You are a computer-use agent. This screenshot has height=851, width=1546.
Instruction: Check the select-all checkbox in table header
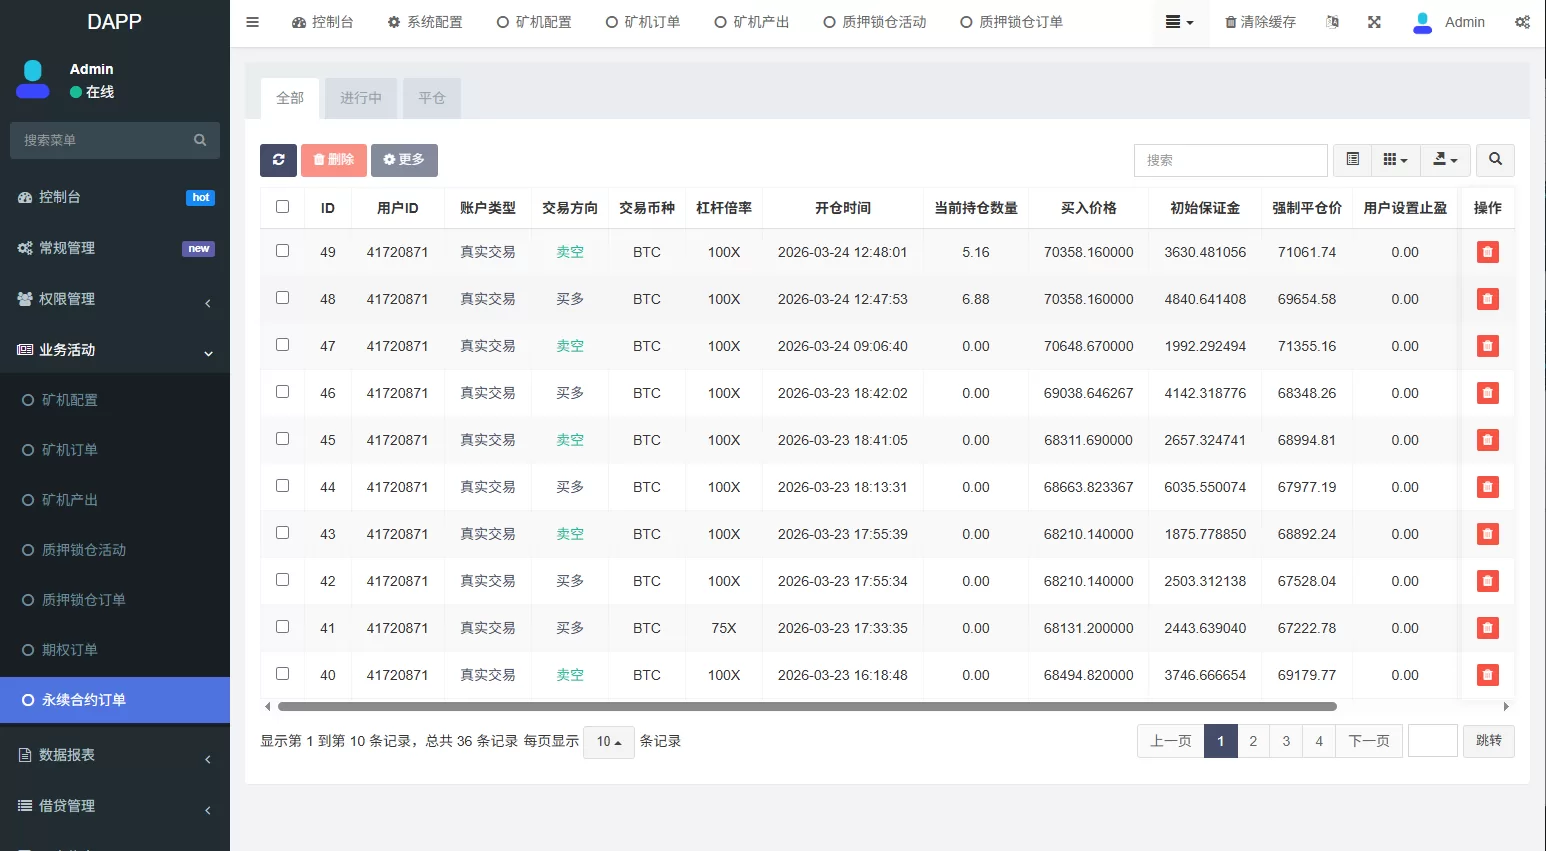click(x=282, y=206)
